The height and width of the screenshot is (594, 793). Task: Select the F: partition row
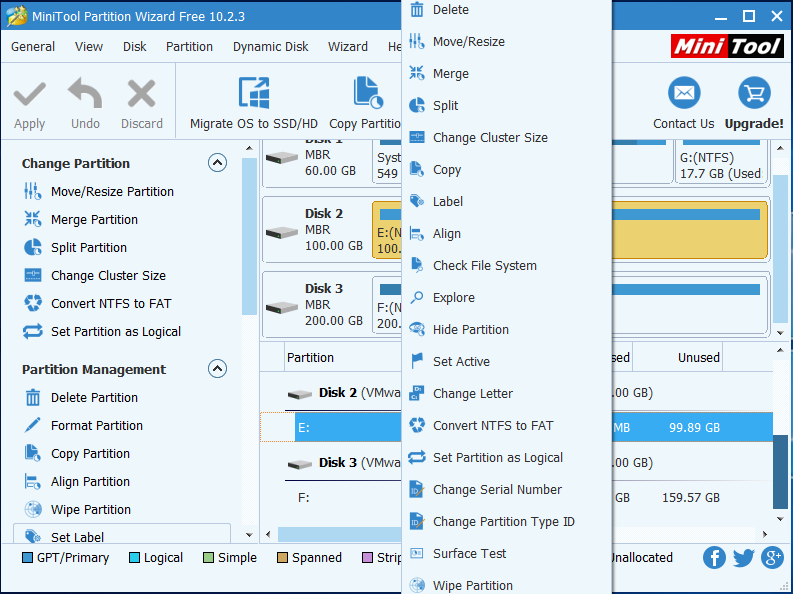(516, 497)
